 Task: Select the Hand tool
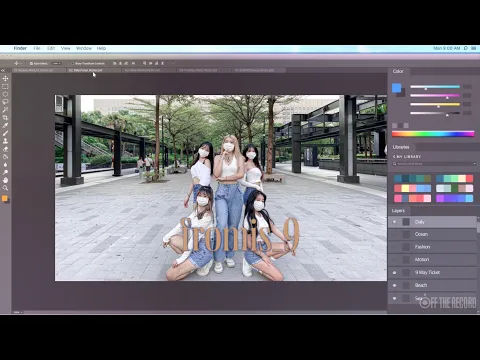click(x=5, y=180)
